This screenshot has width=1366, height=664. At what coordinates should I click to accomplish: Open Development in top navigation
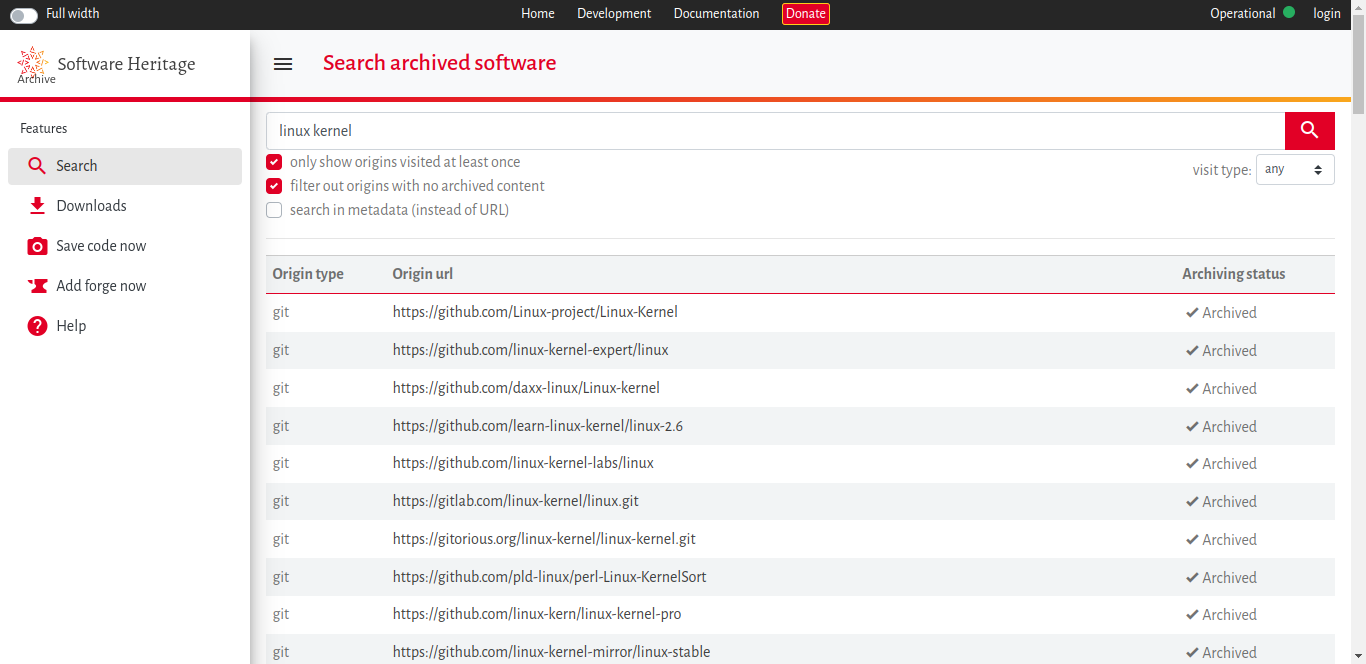614,13
